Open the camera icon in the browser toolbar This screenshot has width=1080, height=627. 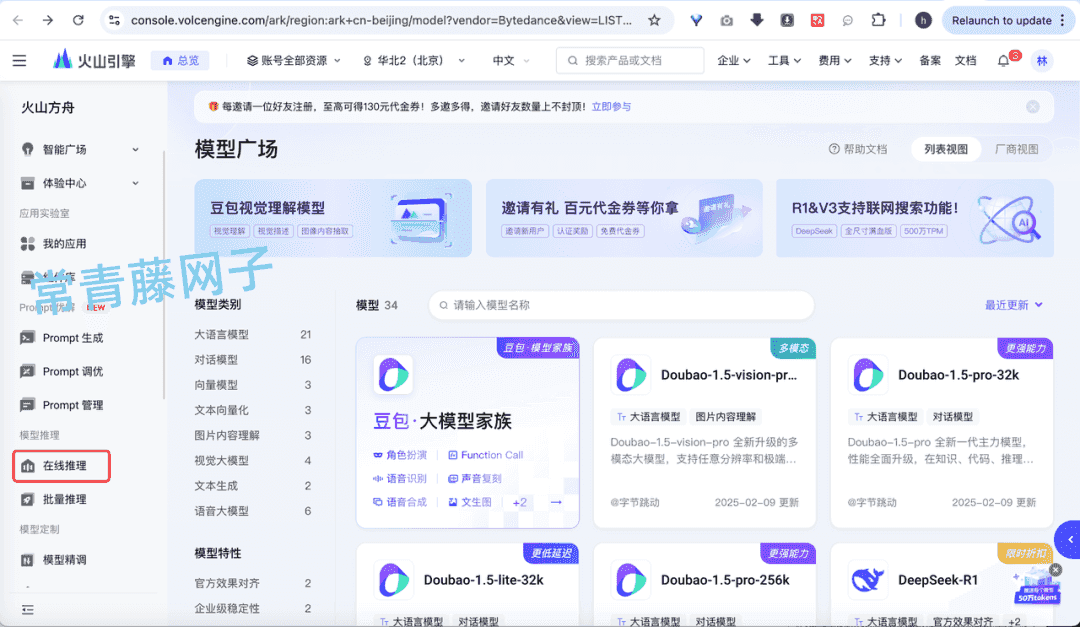click(727, 21)
